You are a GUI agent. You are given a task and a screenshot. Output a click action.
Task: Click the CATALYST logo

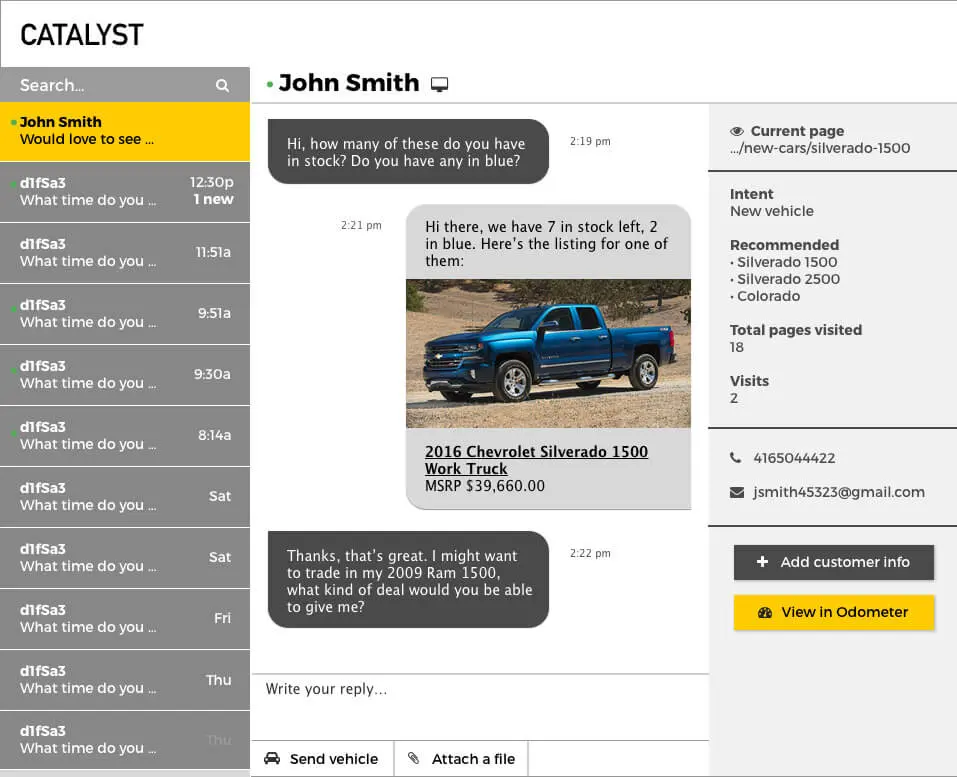tap(82, 35)
